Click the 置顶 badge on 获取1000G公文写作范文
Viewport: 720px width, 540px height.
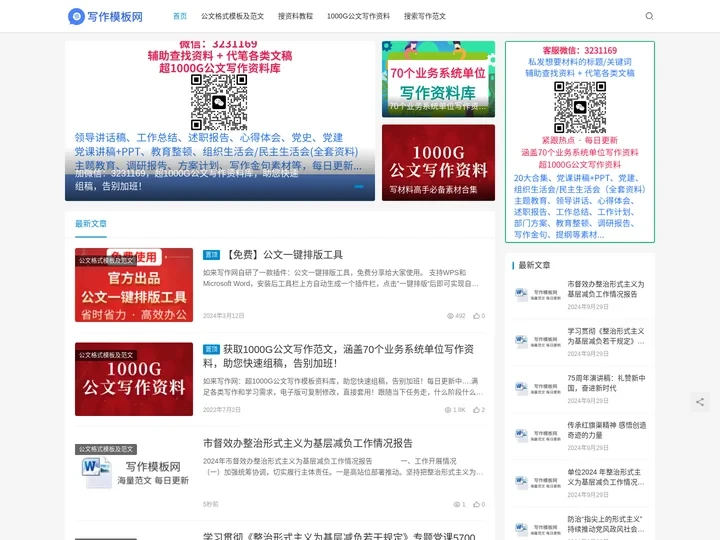[211, 349]
